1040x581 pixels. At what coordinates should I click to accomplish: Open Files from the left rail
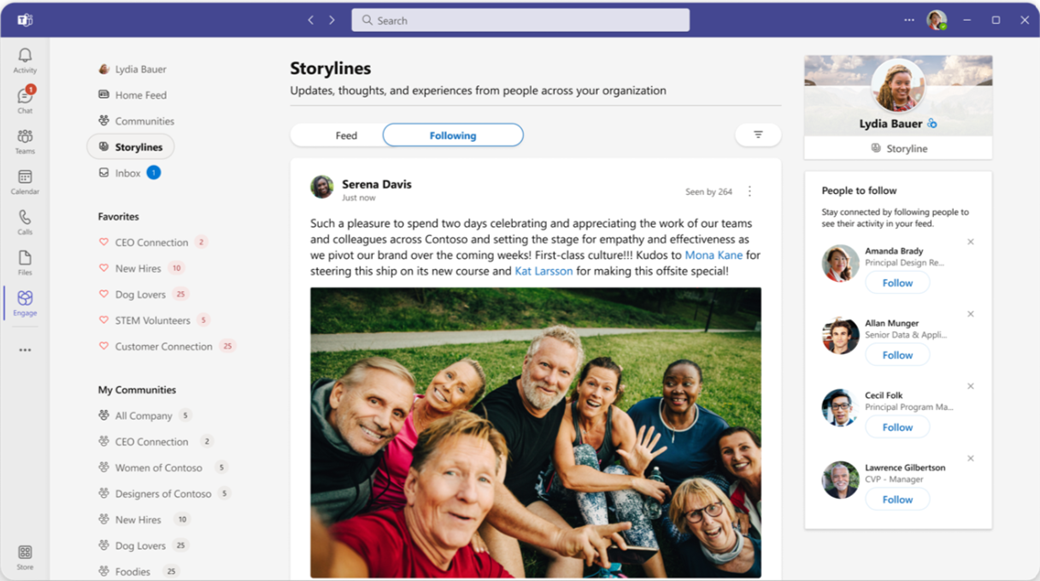tap(25, 259)
